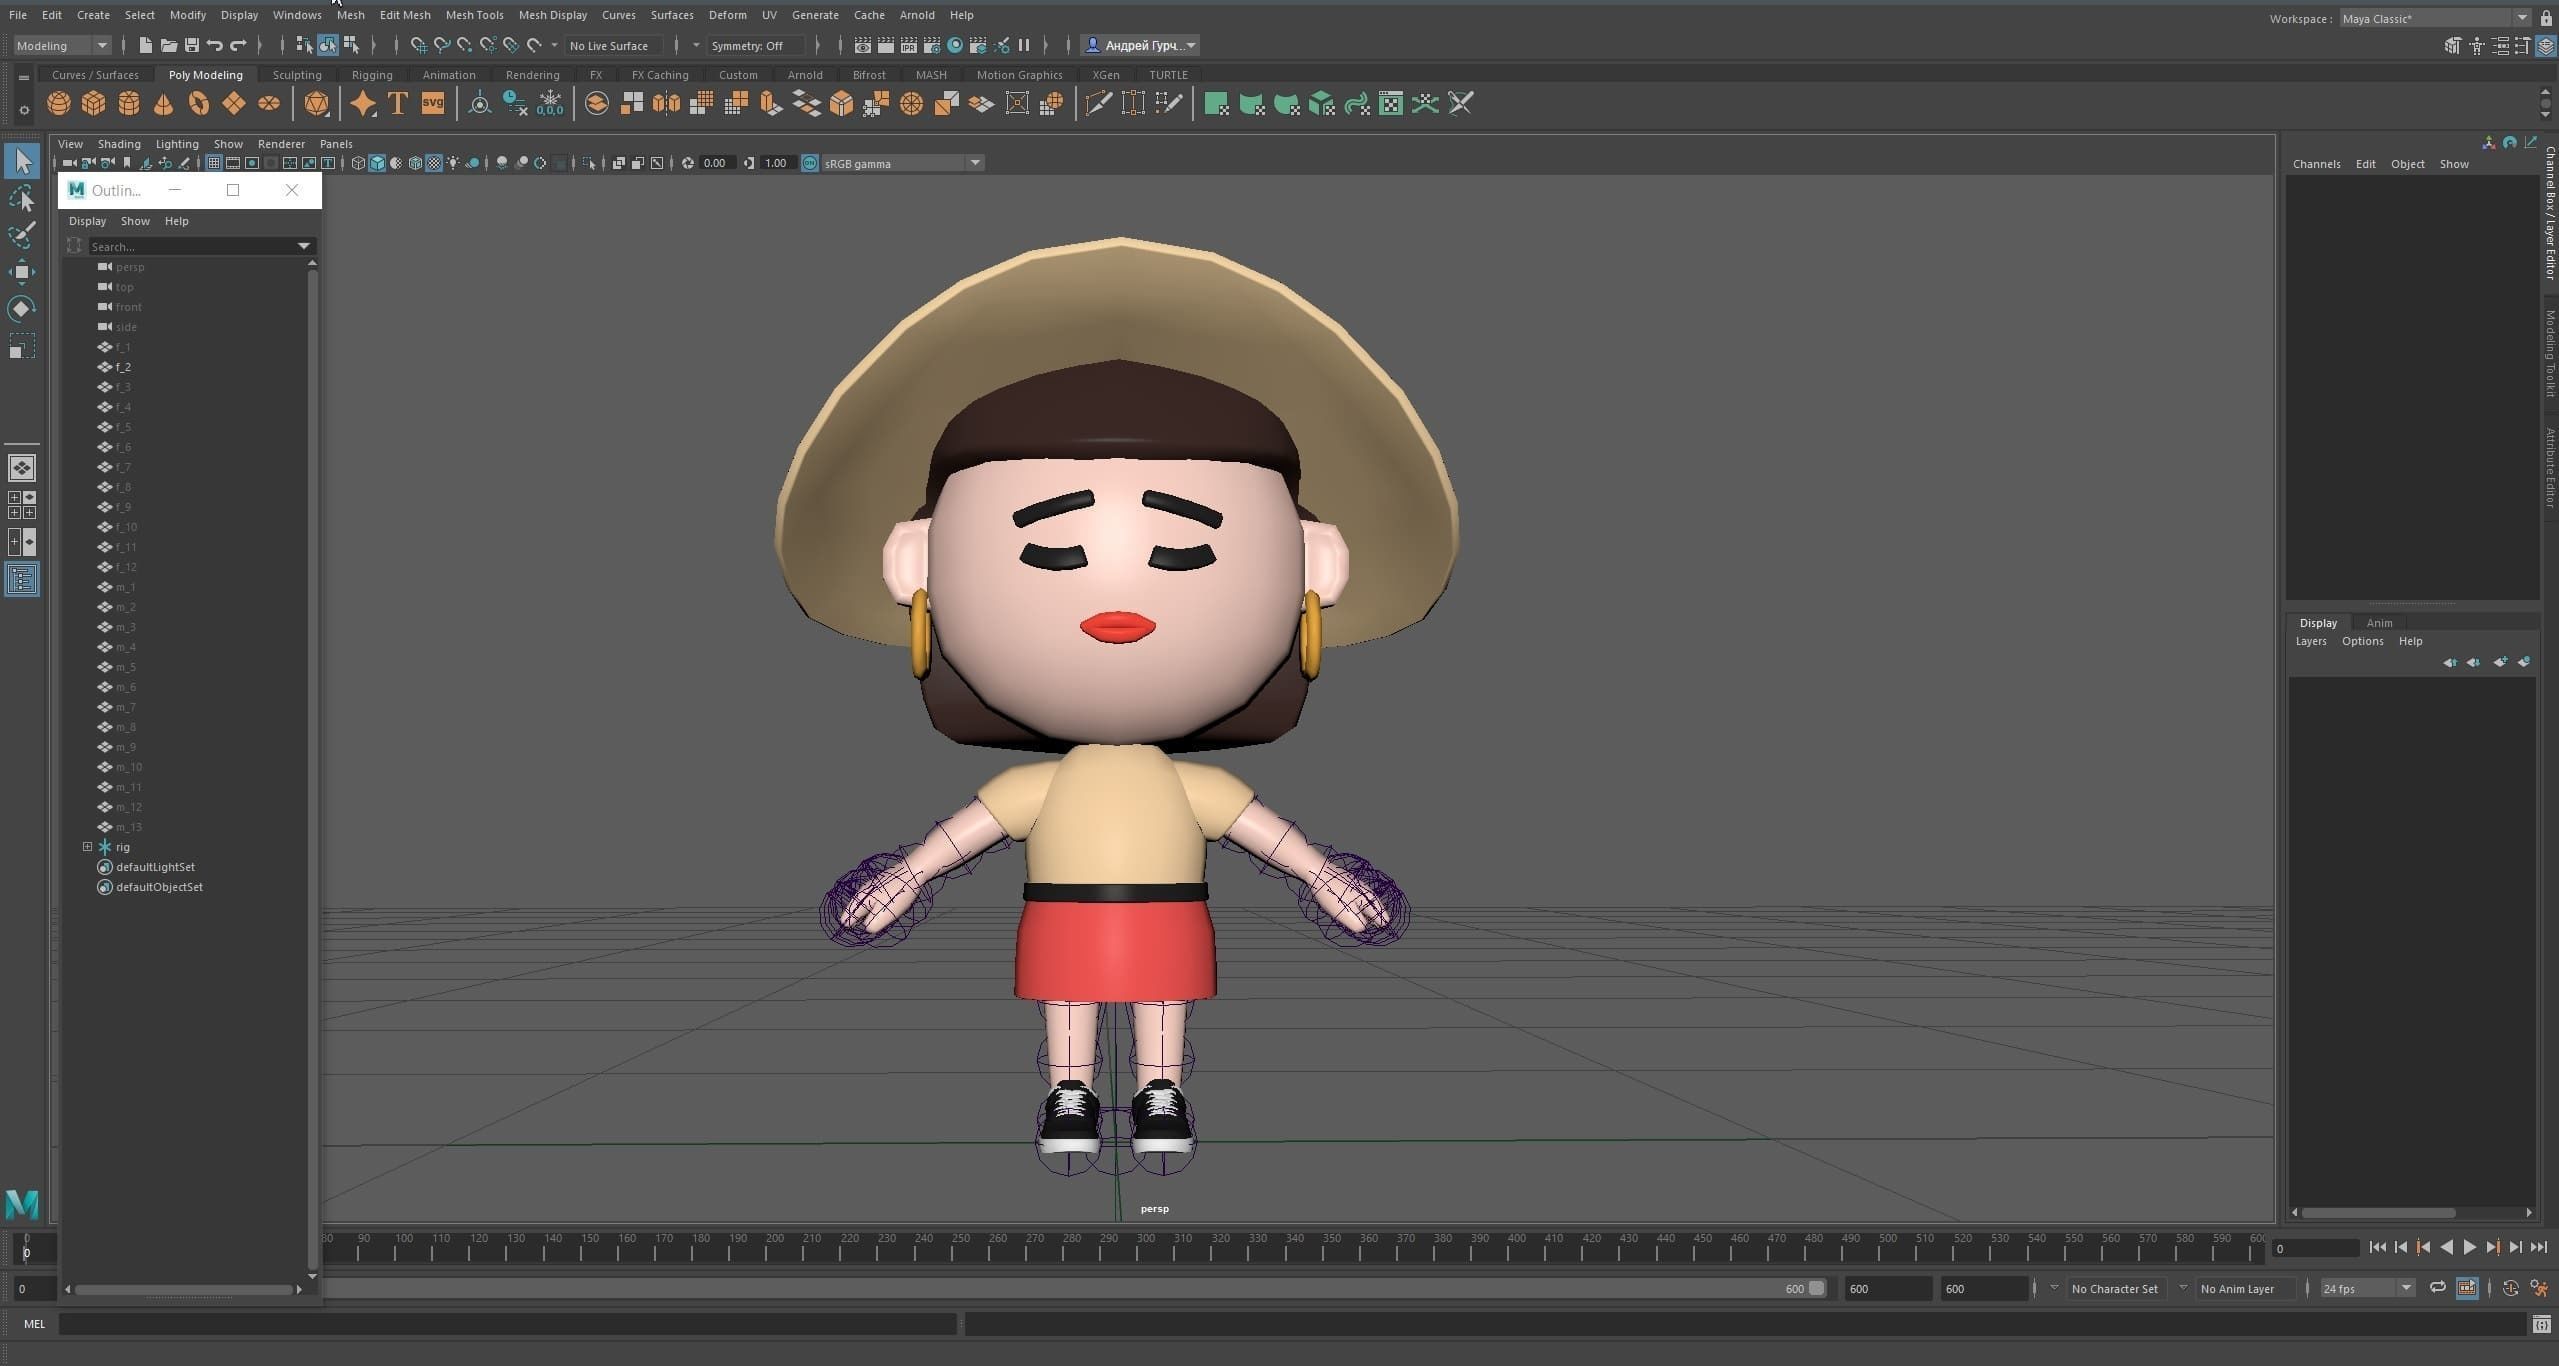Step to next key button
This screenshot has height=1366, width=2559.
2493,1247
